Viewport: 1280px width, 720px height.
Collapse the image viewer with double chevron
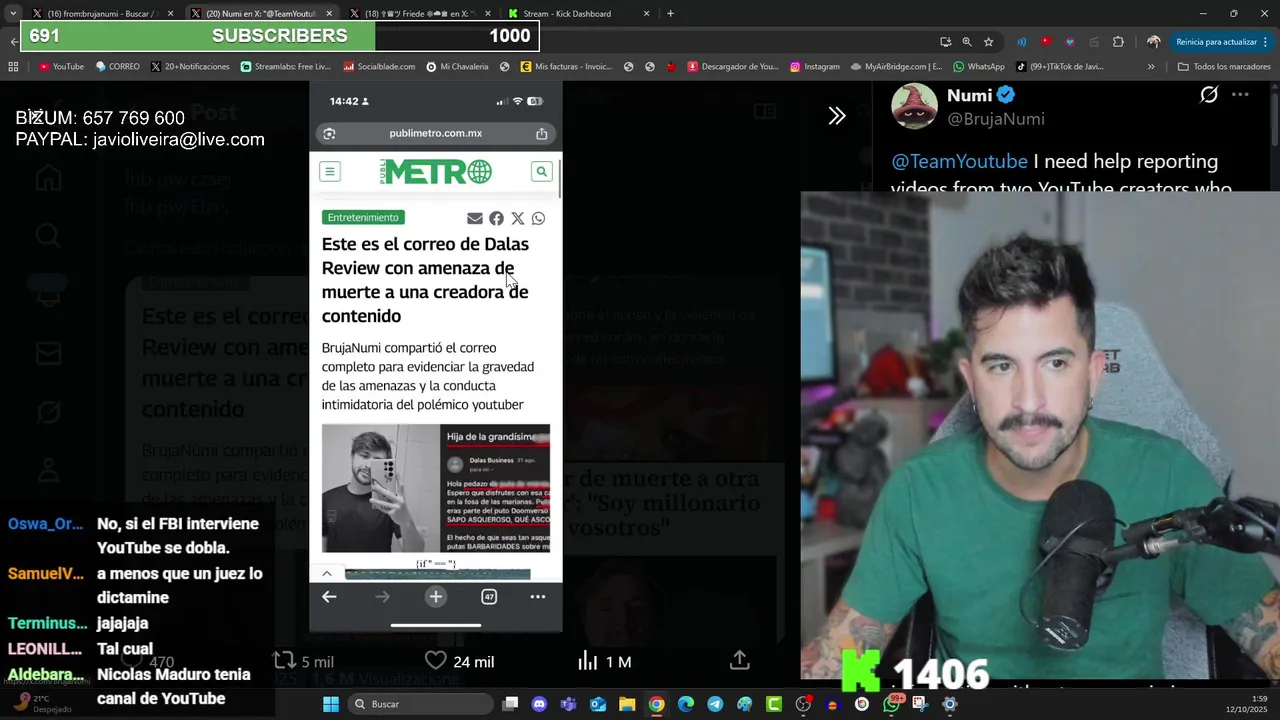(x=837, y=116)
